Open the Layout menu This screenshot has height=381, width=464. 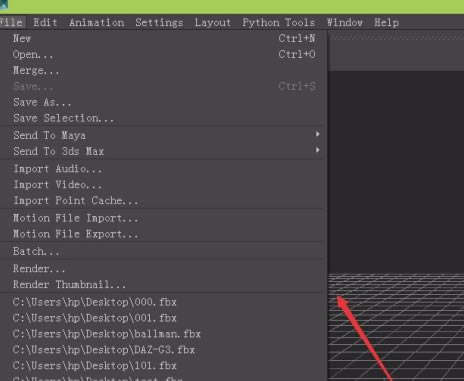(212, 23)
